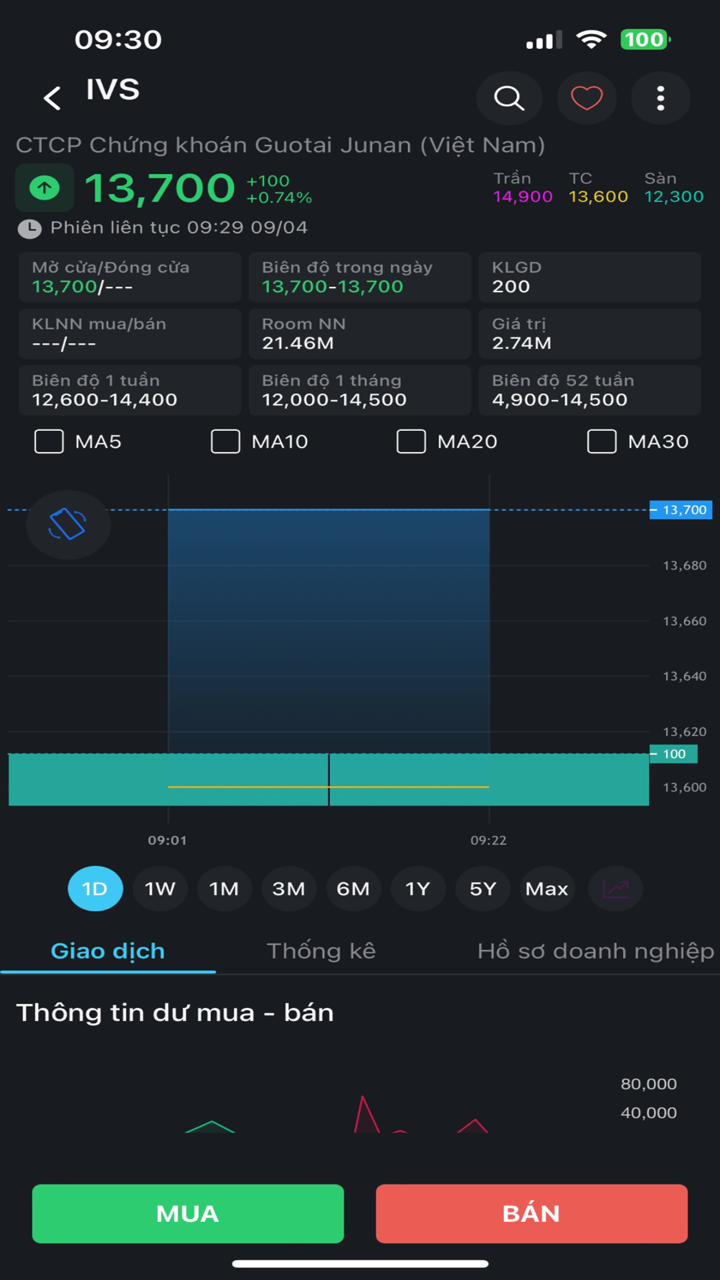
Task: Turn on the MA30 indicator checkbox
Action: click(601, 441)
